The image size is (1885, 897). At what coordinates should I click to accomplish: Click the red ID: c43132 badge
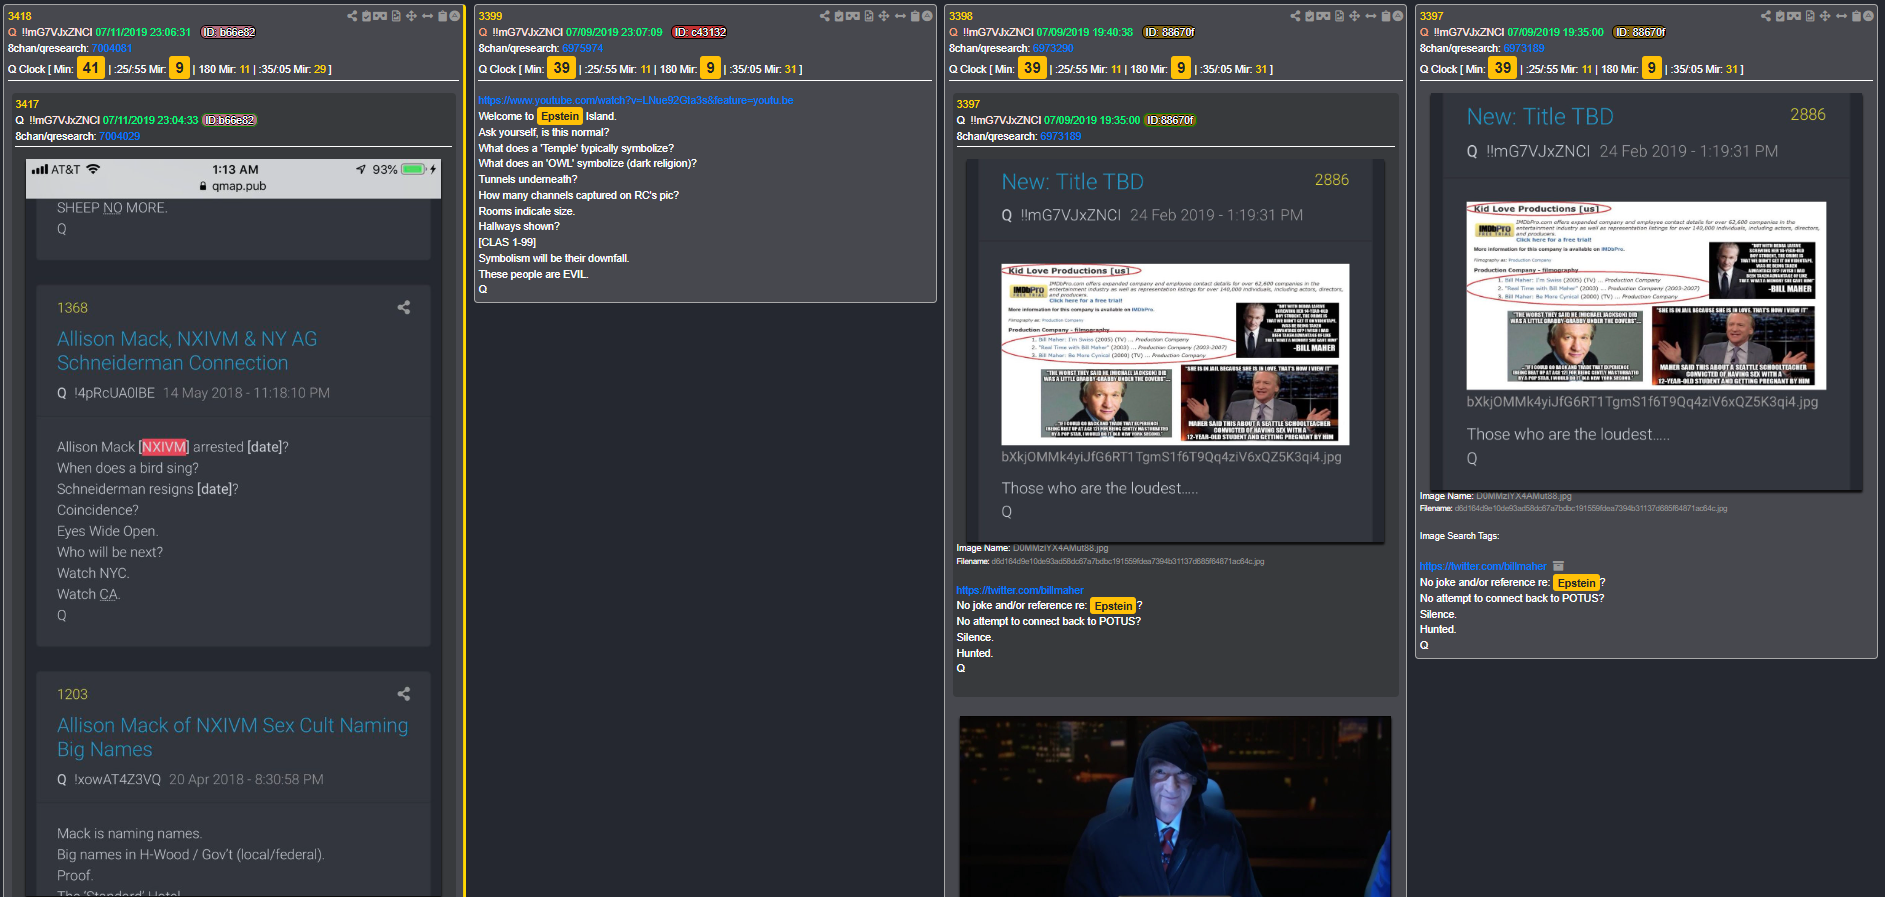pyautogui.click(x=699, y=32)
